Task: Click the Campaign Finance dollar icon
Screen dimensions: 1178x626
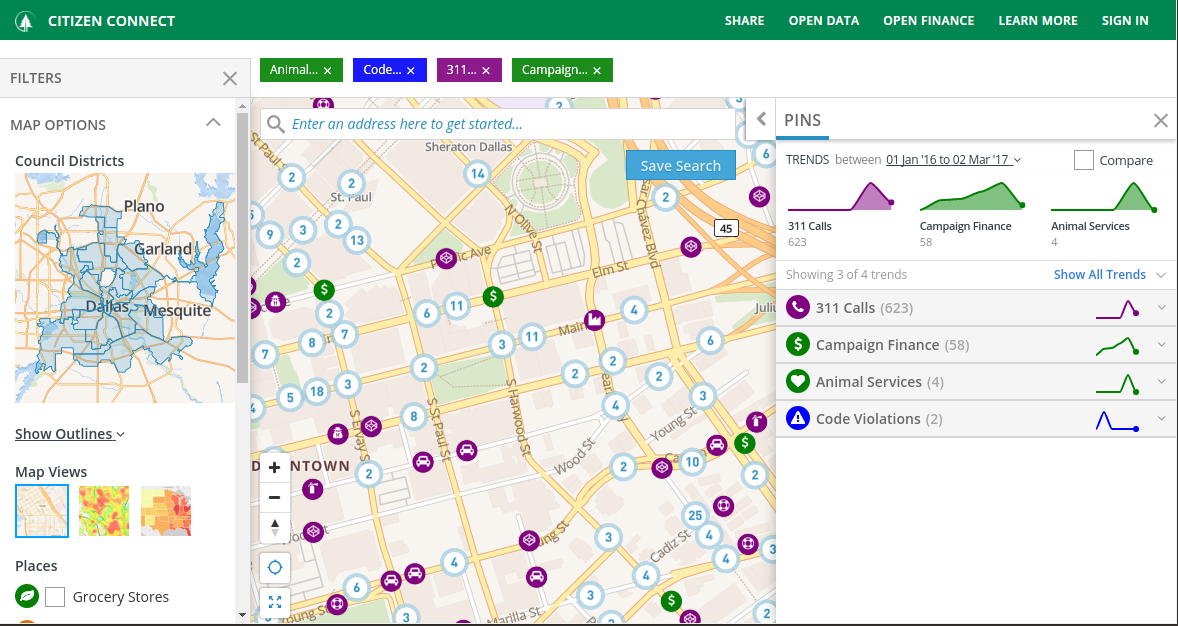Action: (797, 344)
